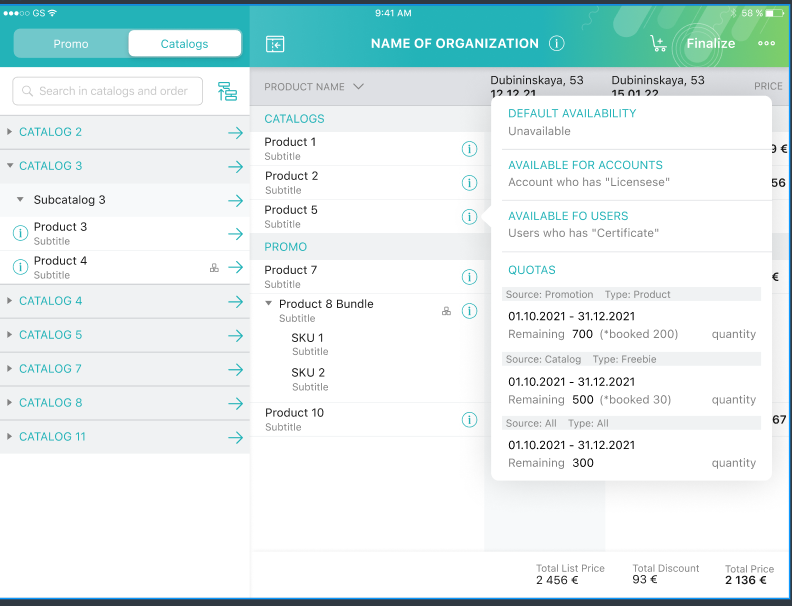
Task: Select the Catalogs tab
Action: (185, 44)
